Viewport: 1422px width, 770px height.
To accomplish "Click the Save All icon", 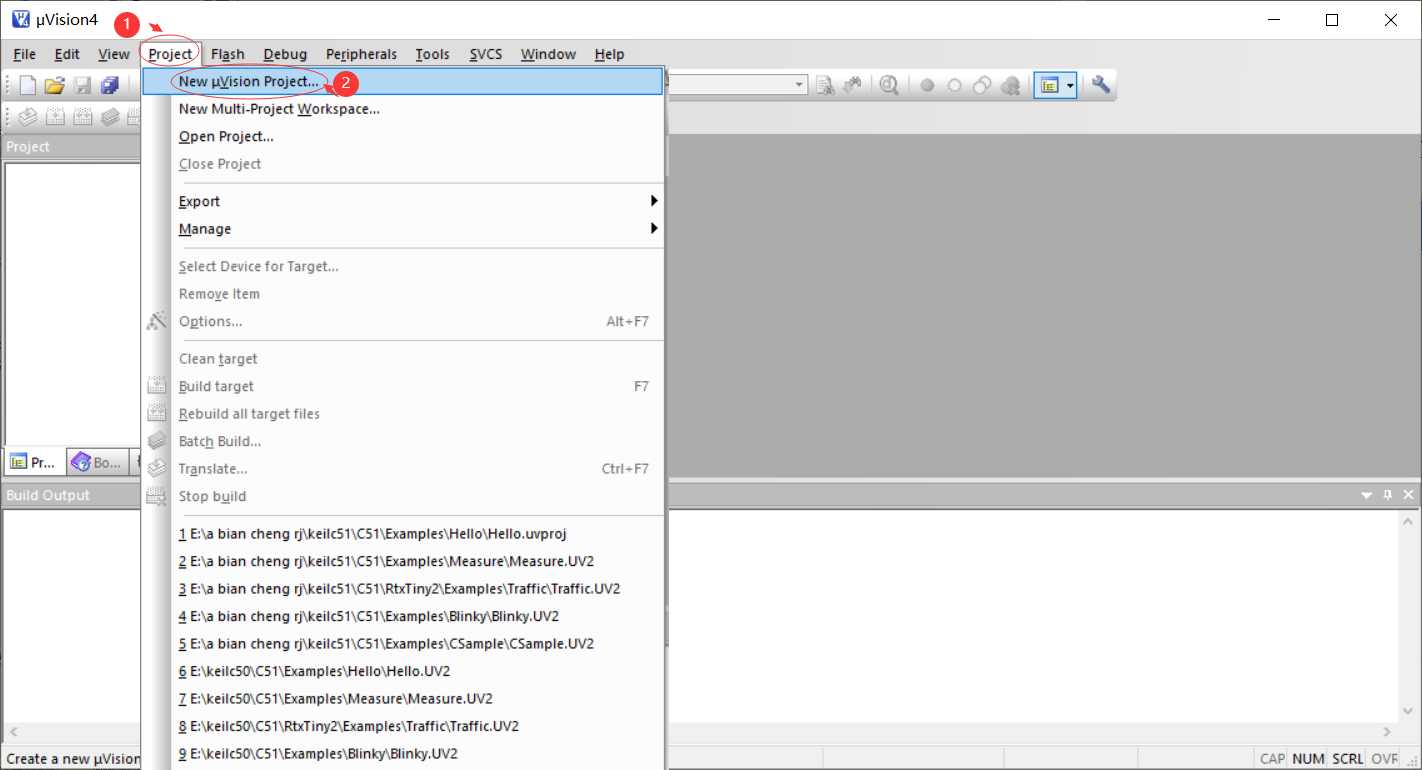I will [110, 86].
